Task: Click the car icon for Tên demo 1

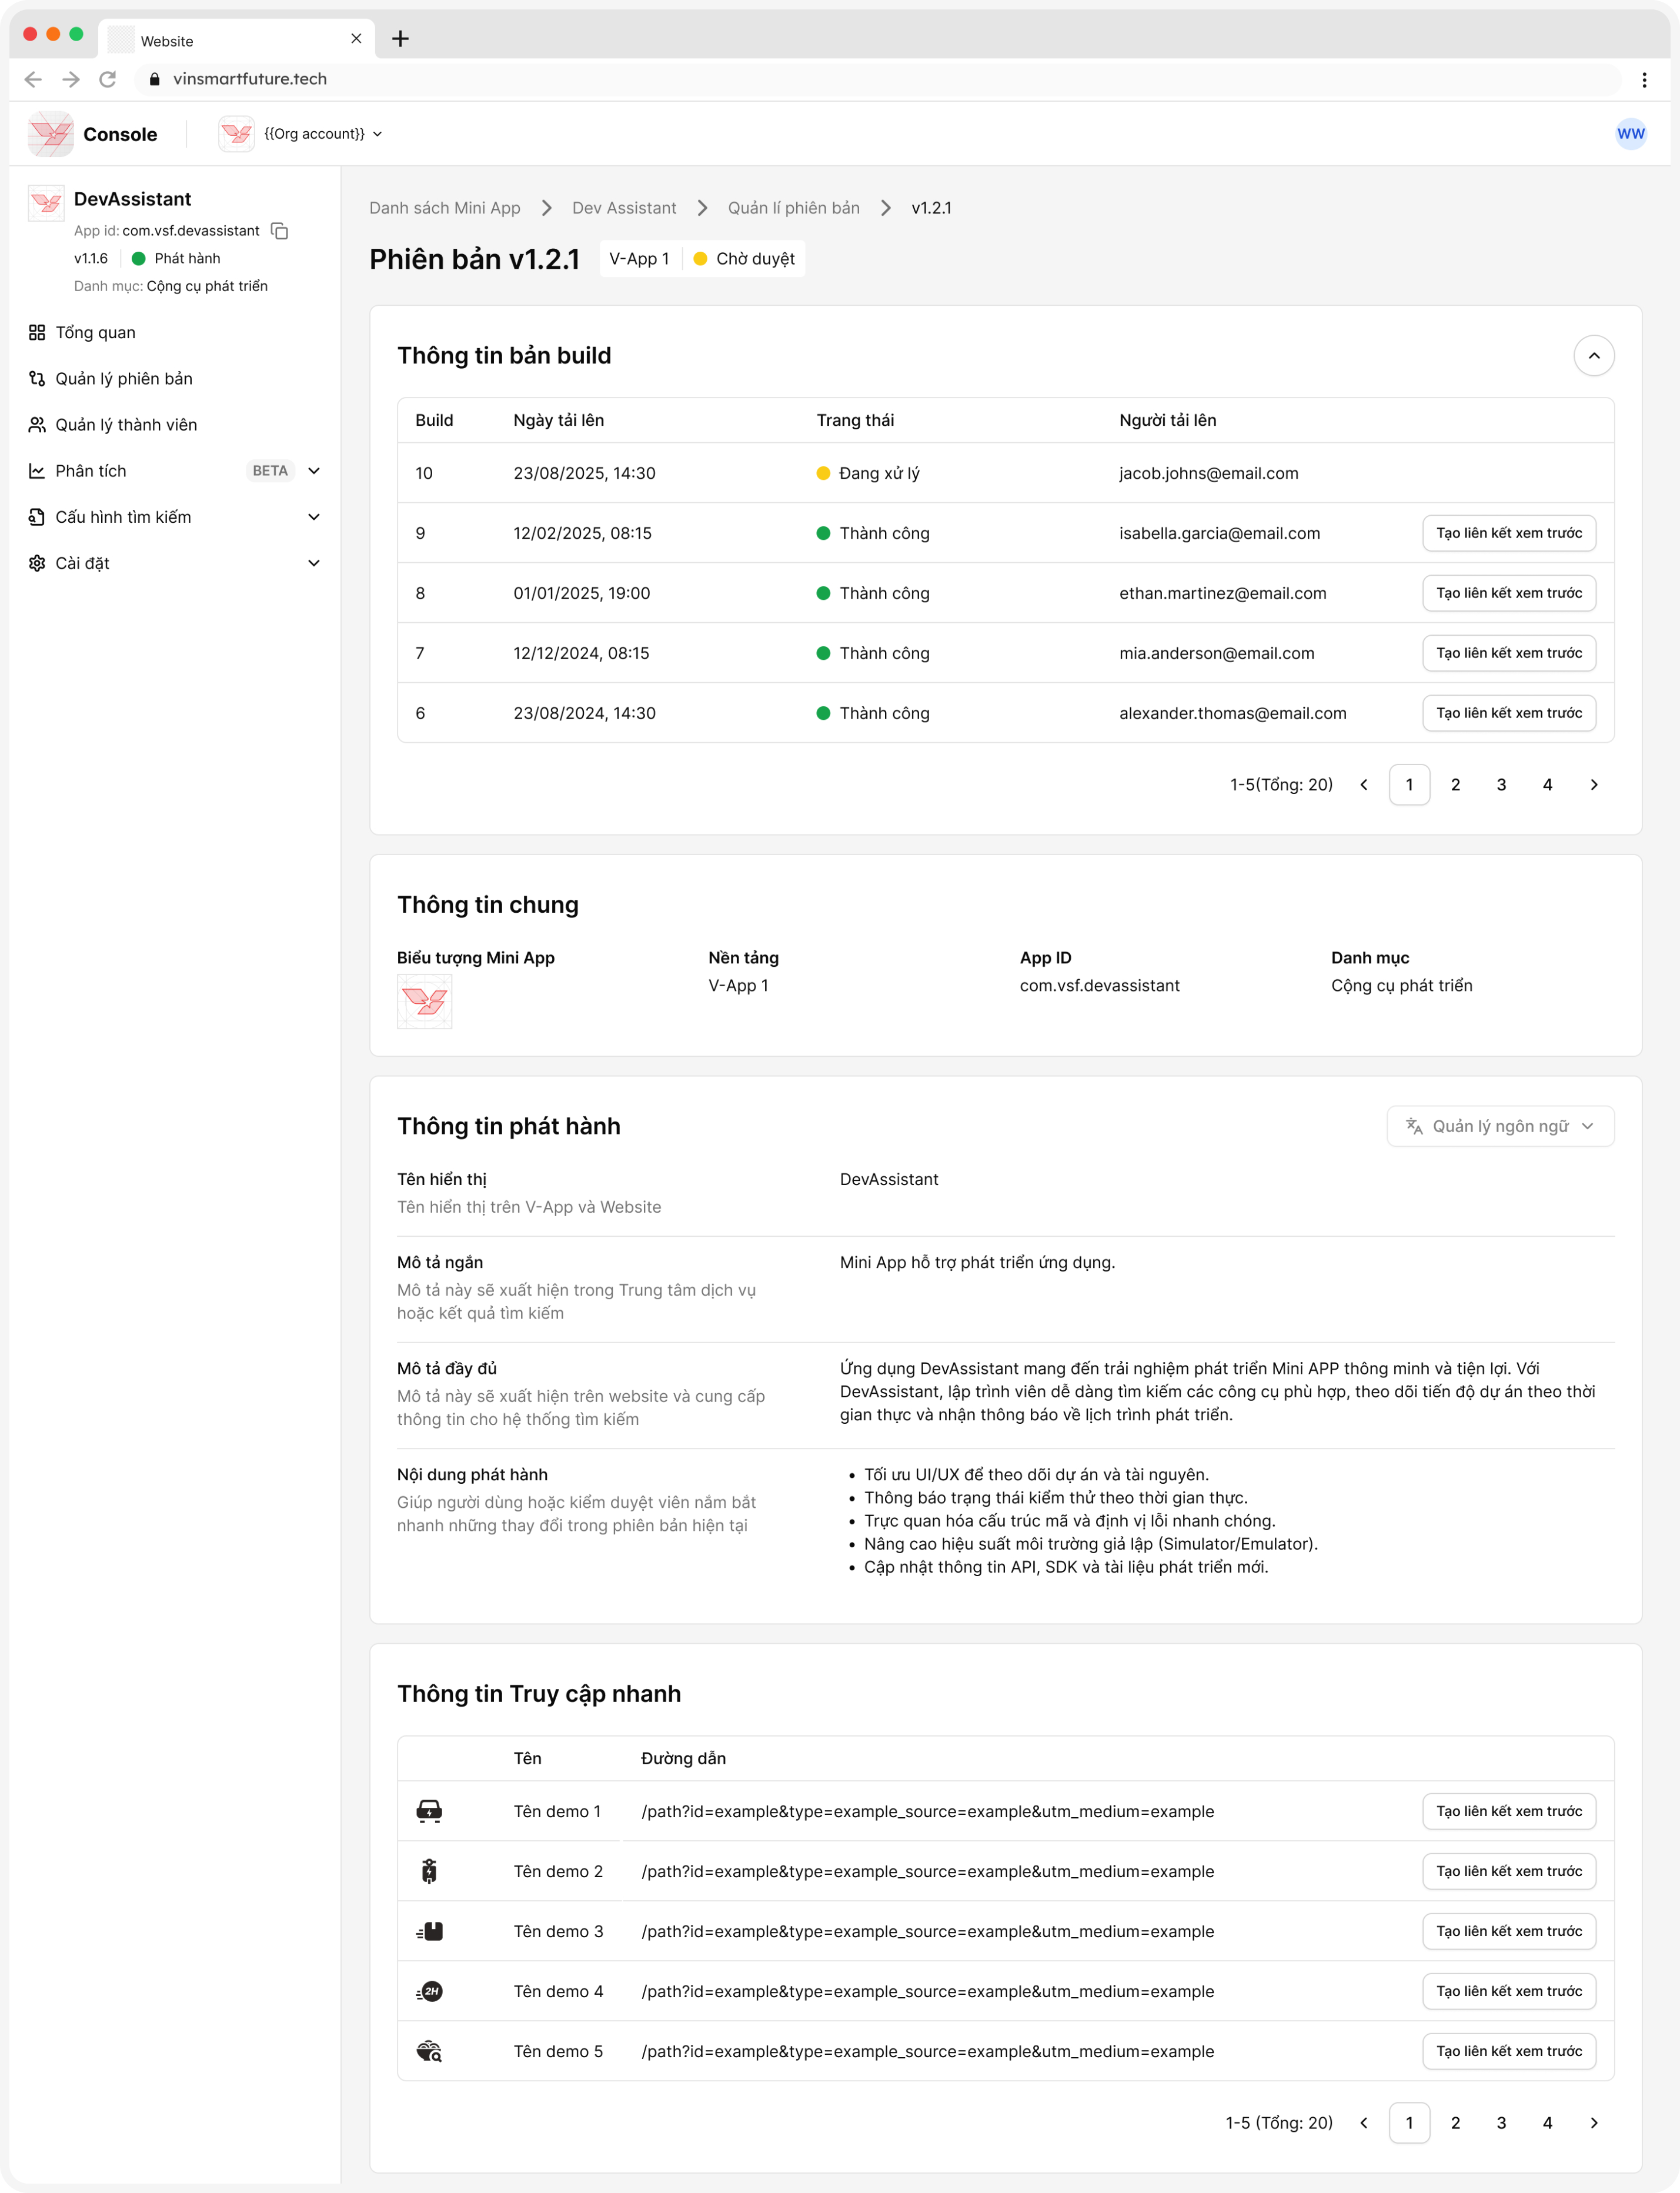Action: (429, 1811)
